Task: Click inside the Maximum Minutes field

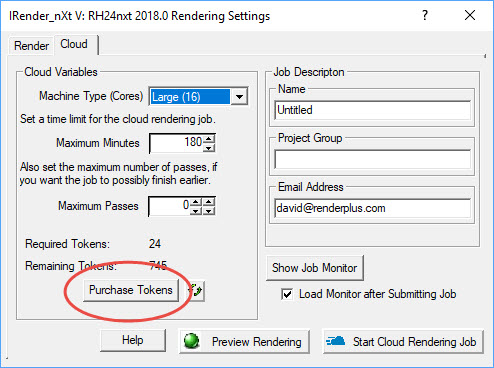Action: [176, 143]
